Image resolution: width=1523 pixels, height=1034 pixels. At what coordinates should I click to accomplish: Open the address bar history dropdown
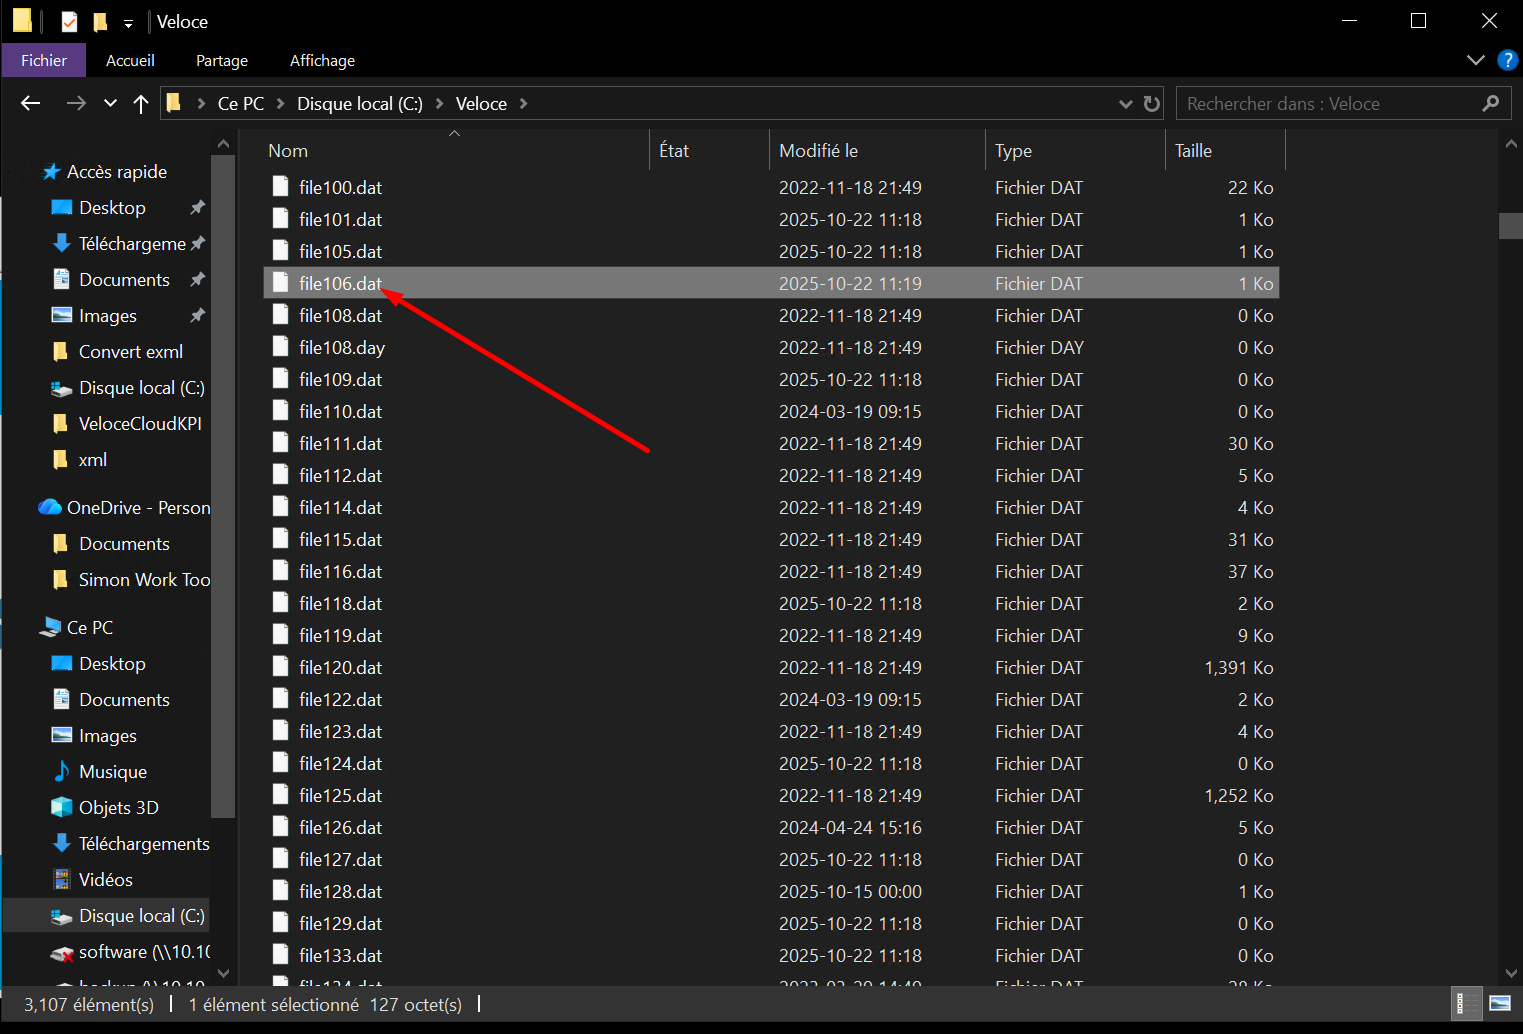1126,103
